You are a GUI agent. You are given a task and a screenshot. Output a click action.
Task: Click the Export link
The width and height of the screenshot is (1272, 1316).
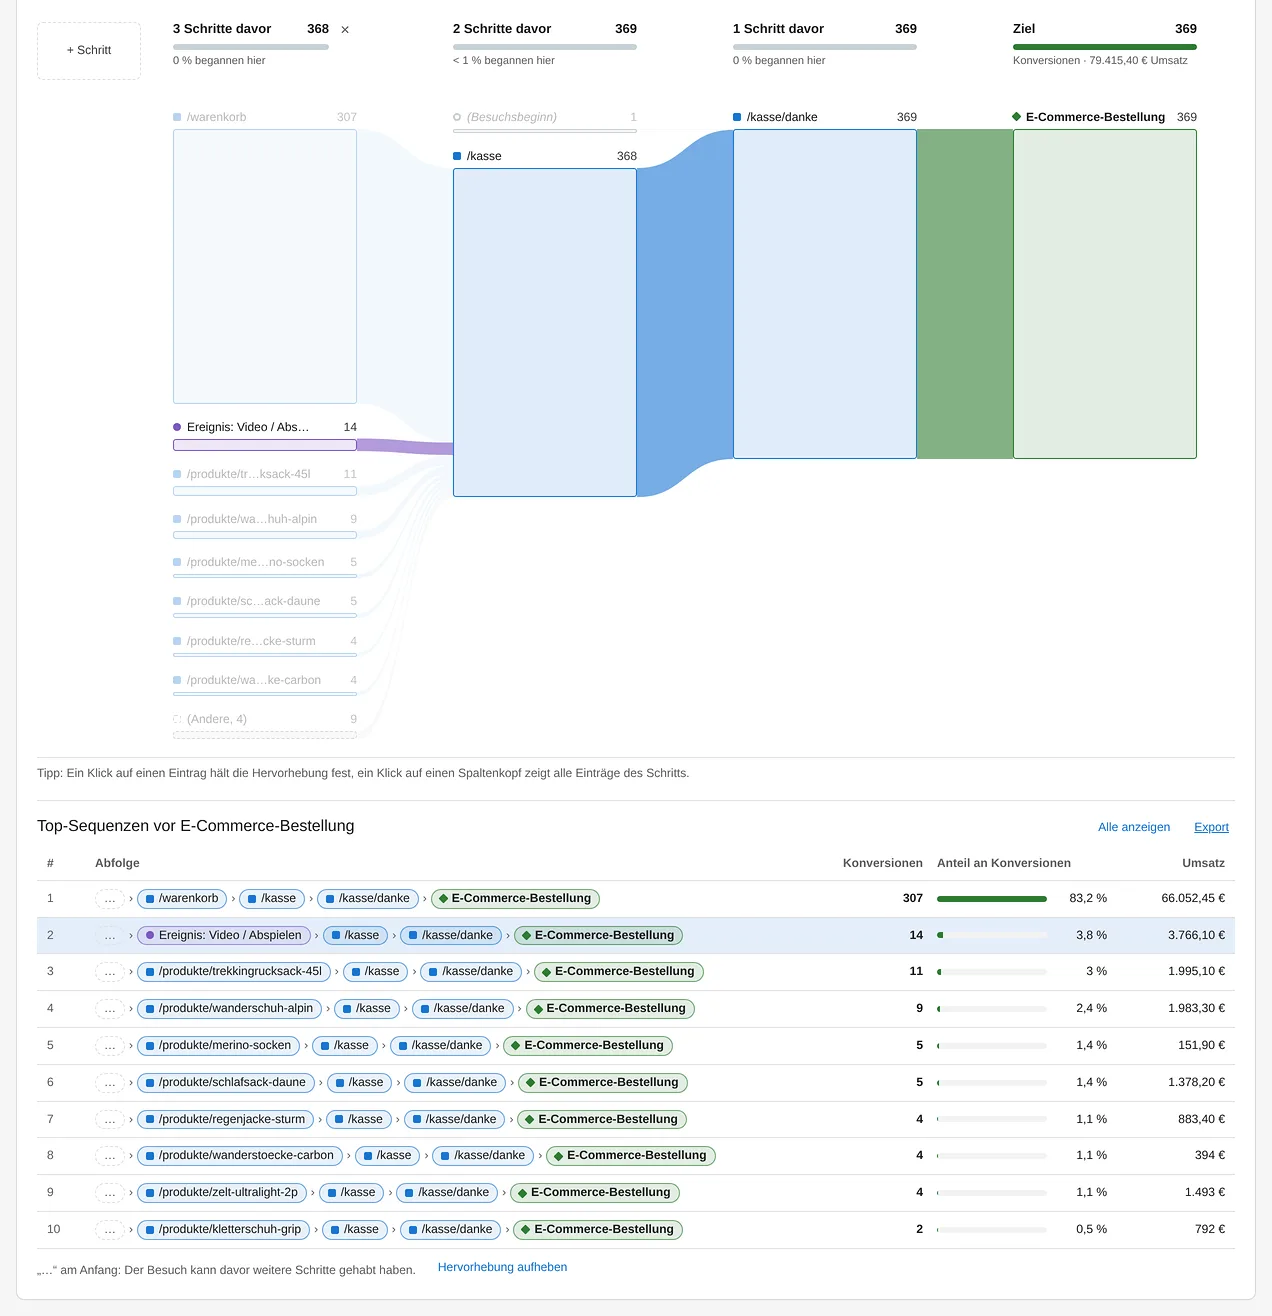pyautogui.click(x=1211, y=827)
